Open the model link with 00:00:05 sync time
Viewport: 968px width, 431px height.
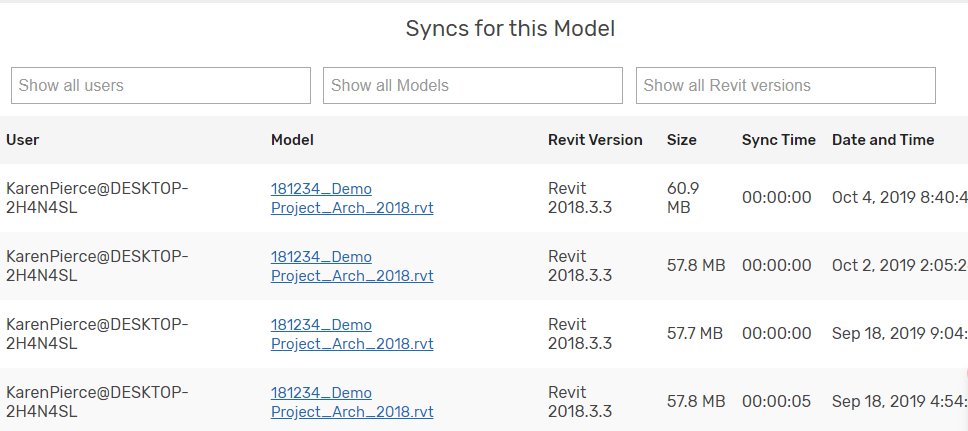pyautogui.click(x=352, y=402)
